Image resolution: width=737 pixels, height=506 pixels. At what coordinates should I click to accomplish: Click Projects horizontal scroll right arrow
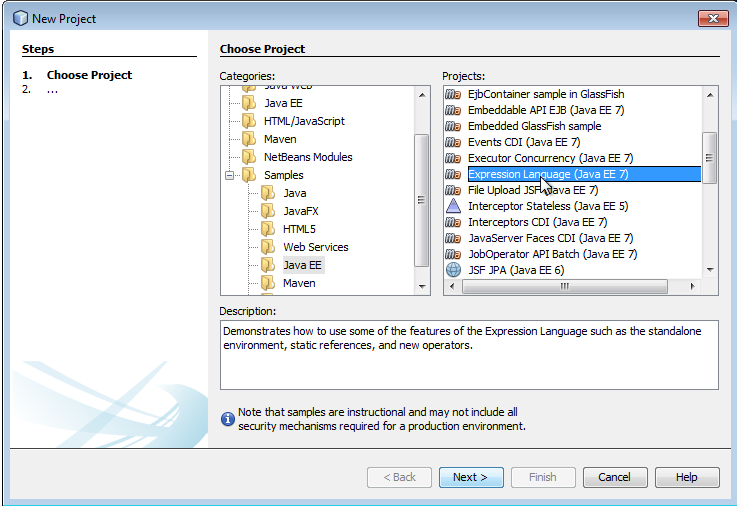[x=692, y=286]
